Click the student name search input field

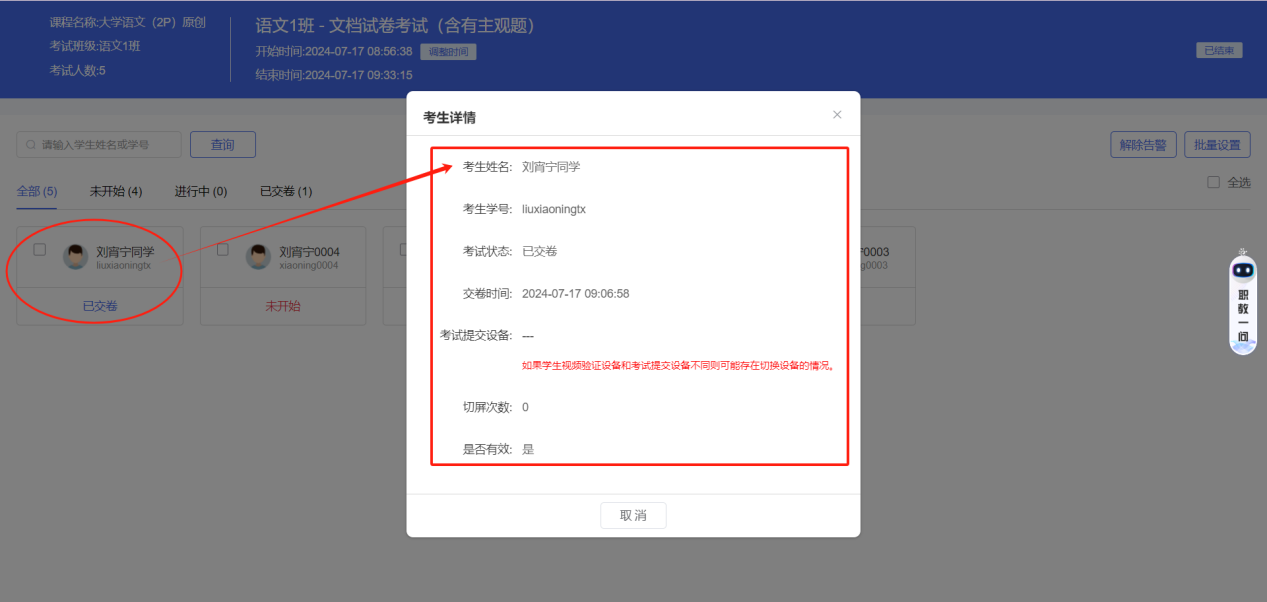tap(100, 144)
